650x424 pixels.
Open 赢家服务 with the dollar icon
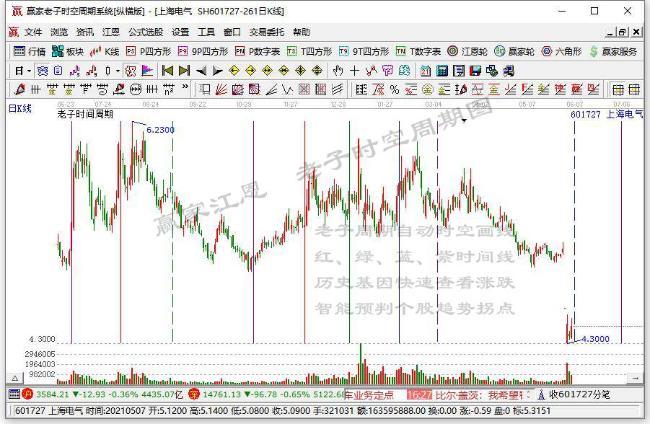click(613, 51)
